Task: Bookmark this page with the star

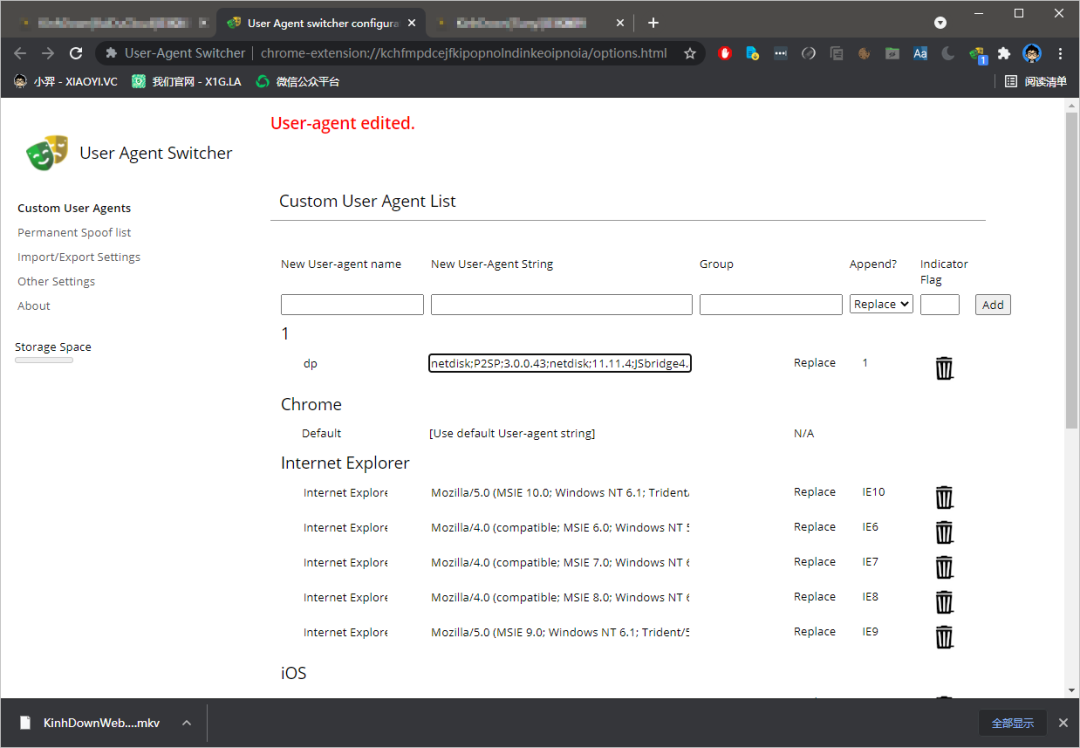Action: (689, 53)
